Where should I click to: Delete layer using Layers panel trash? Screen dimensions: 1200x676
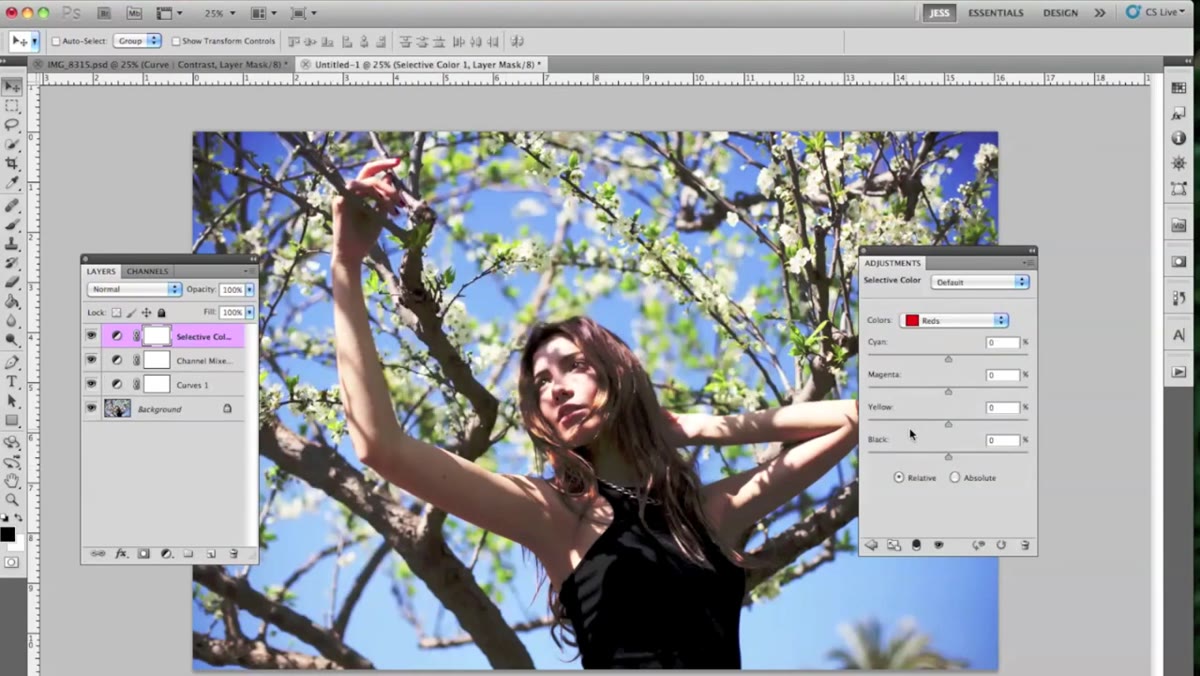(233, 553)
